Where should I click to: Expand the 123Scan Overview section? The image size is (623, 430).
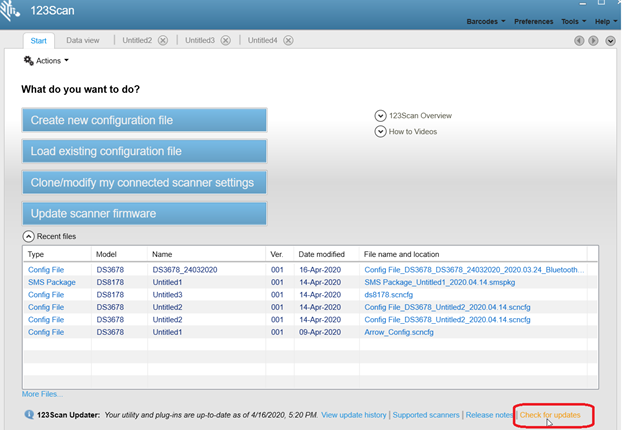coord(380,115)
